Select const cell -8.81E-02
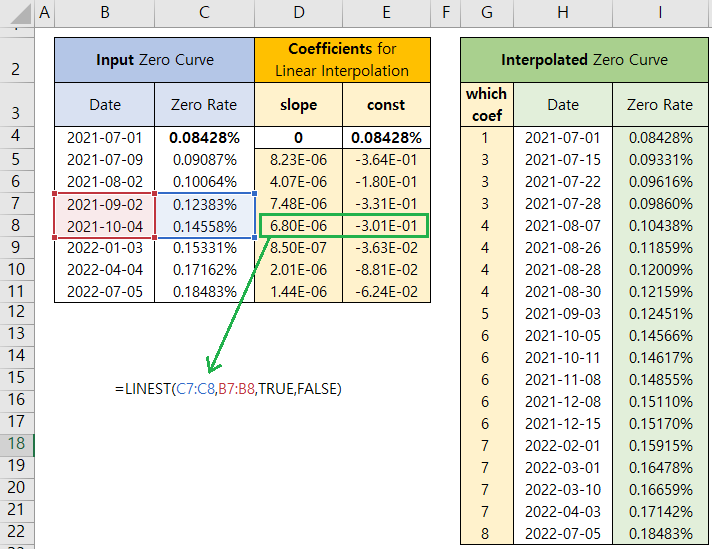The height and width of the screenshot is (549, 712). [x=386, y=270]
